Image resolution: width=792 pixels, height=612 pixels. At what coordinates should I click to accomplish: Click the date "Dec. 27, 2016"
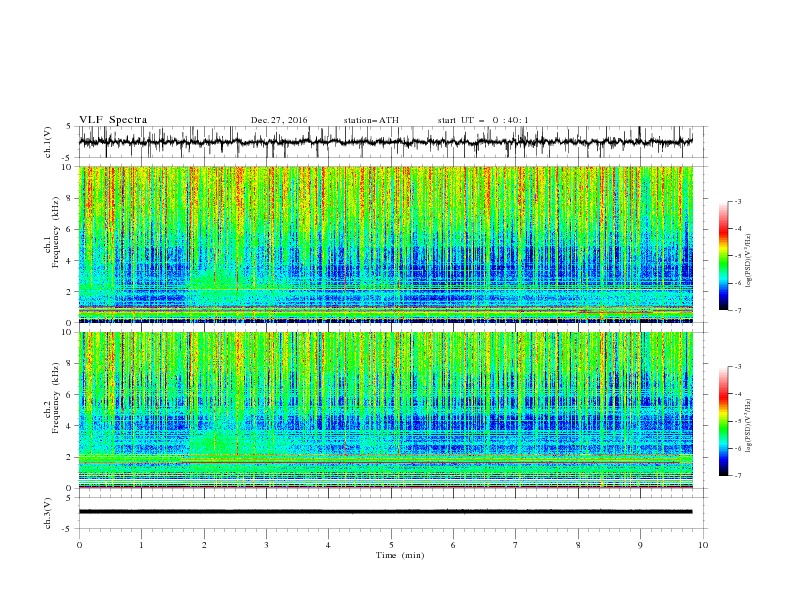(279, 120)
